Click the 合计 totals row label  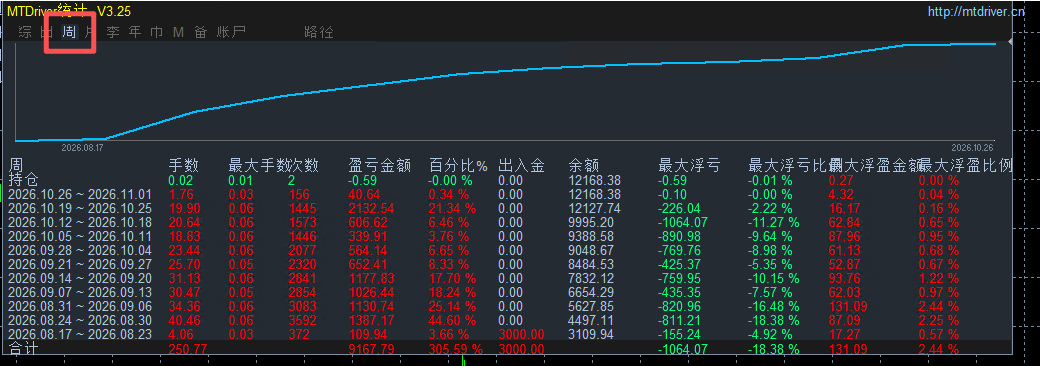click(x=24, y=349)
